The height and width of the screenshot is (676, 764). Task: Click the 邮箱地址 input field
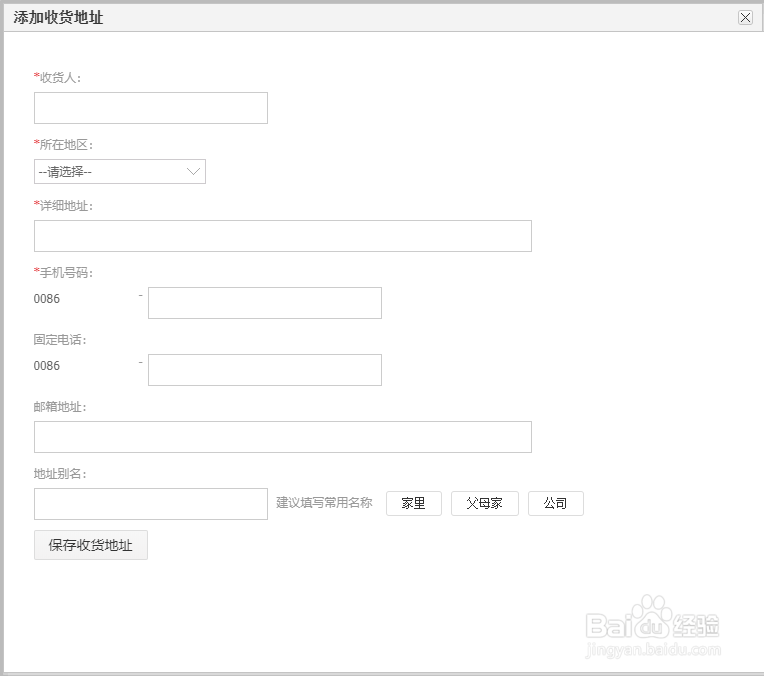pyautogui.click(x=283, y=437)
